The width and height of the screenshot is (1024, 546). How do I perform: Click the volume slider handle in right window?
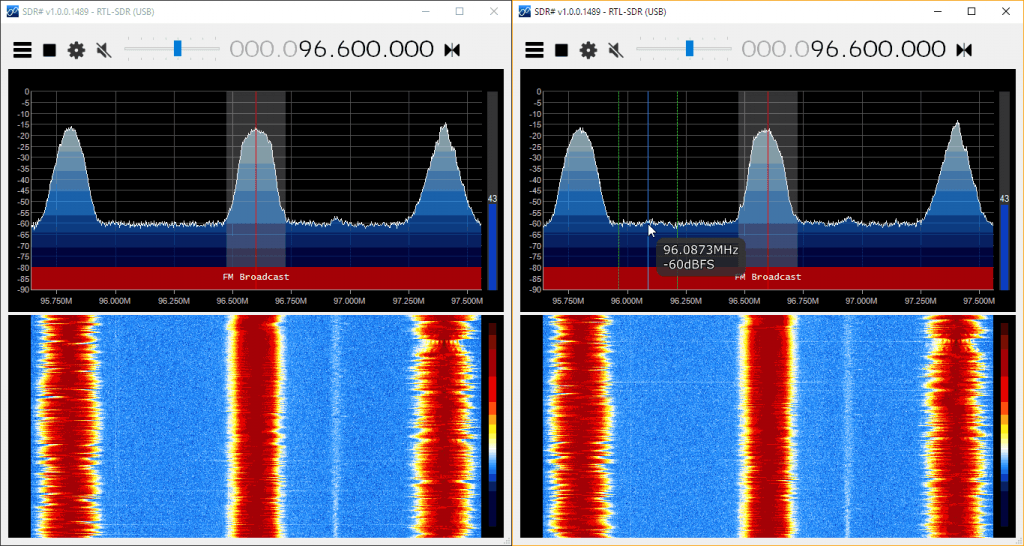(x=689, y=48)
